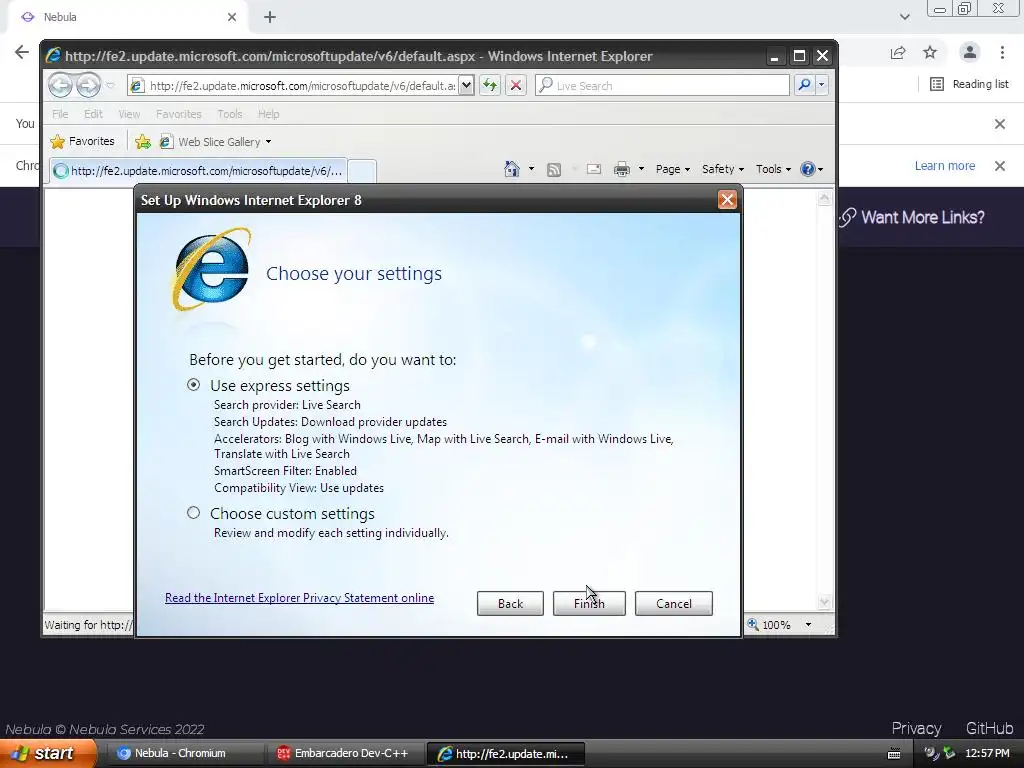
Task: Open a new tab in Internet Explorer
Action: pos(362,172)
